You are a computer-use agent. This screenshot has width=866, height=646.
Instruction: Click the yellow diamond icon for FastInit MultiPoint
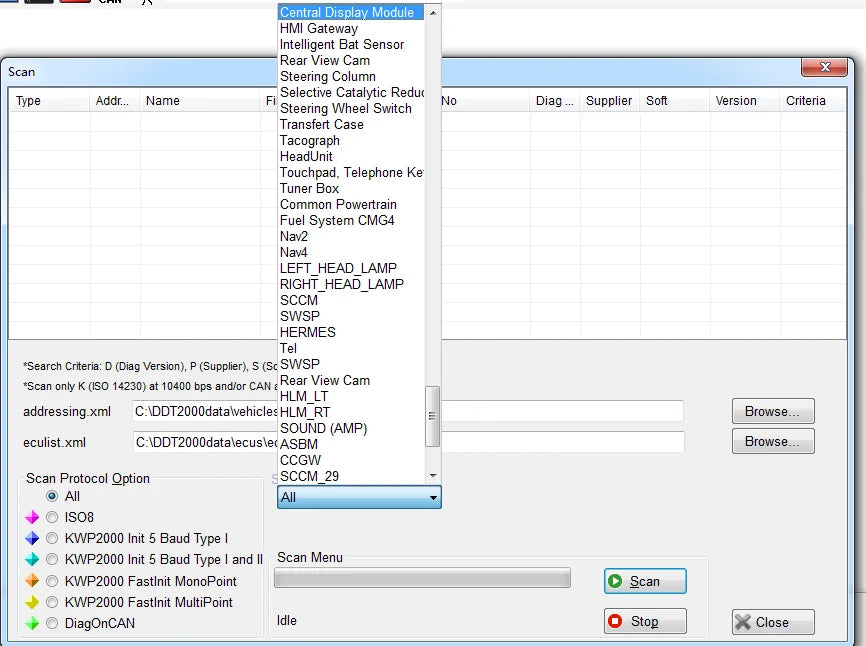click(x=32, y=602)
